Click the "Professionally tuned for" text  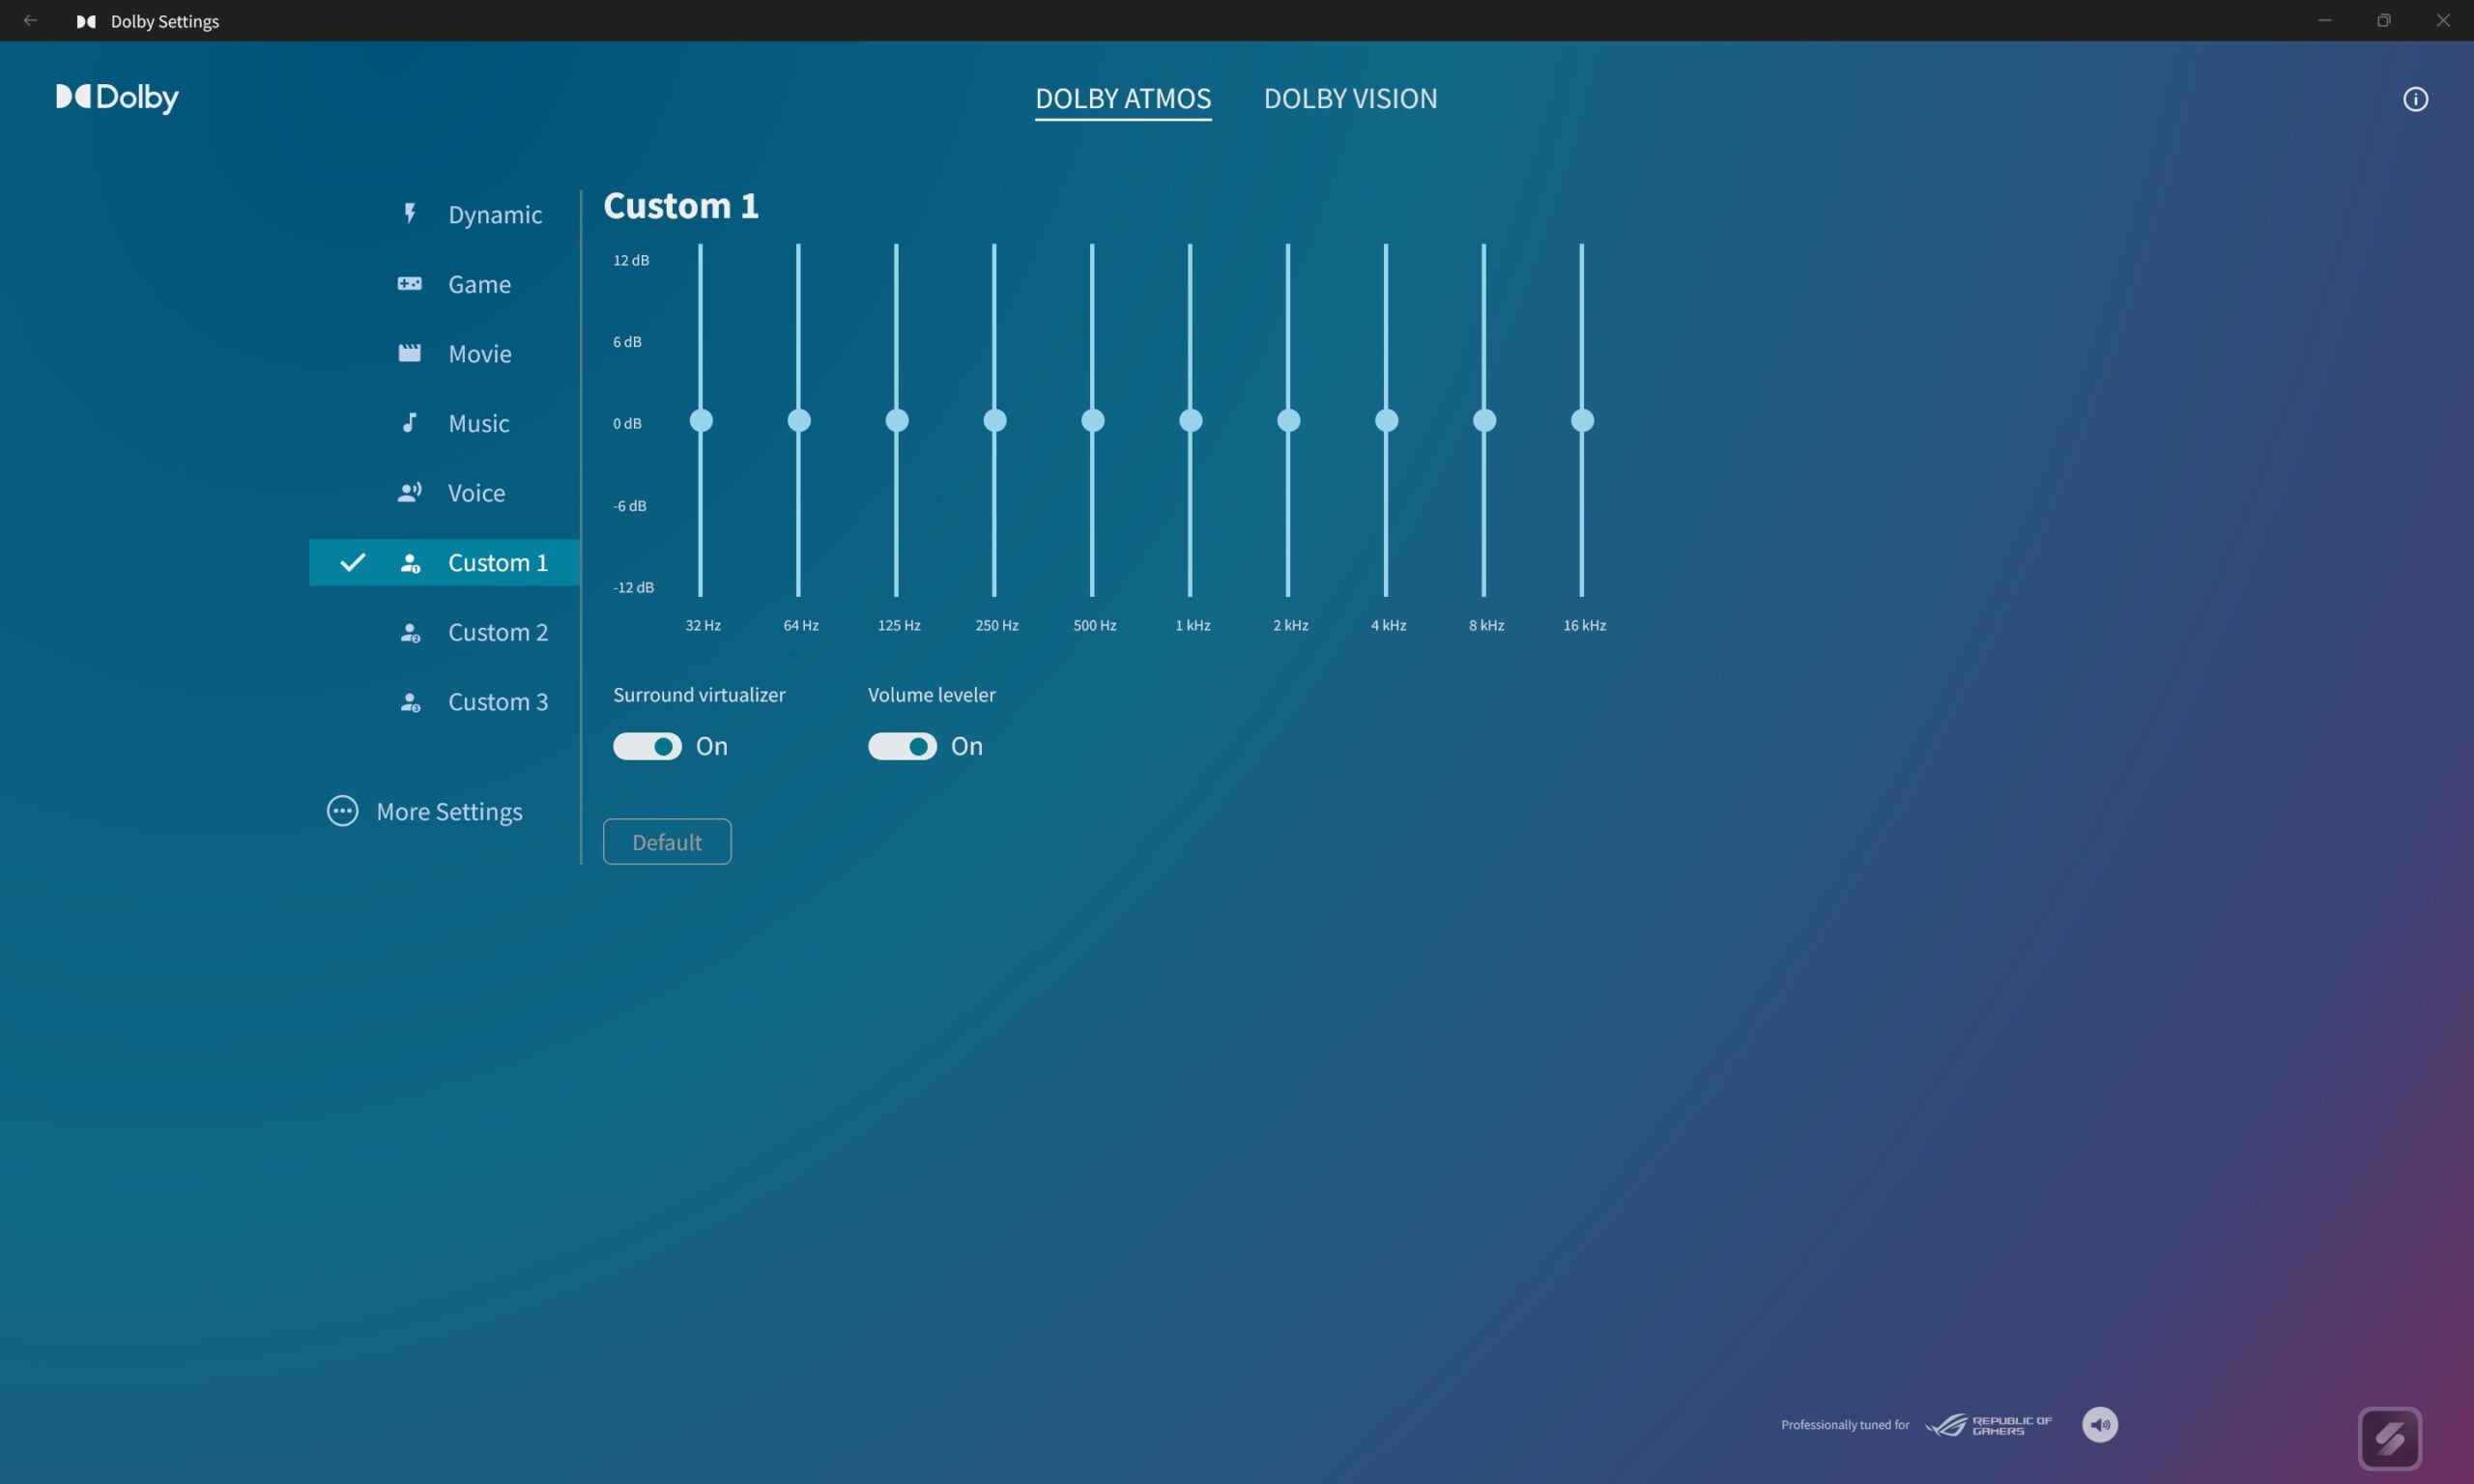pyautogui.click(x=1845, y=1425)
